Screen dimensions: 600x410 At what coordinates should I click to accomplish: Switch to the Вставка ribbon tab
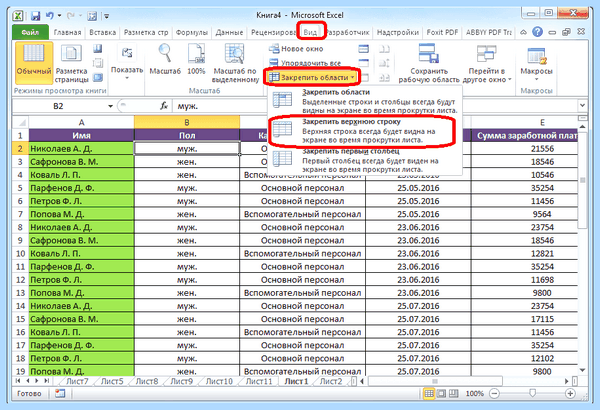[103, 33]
